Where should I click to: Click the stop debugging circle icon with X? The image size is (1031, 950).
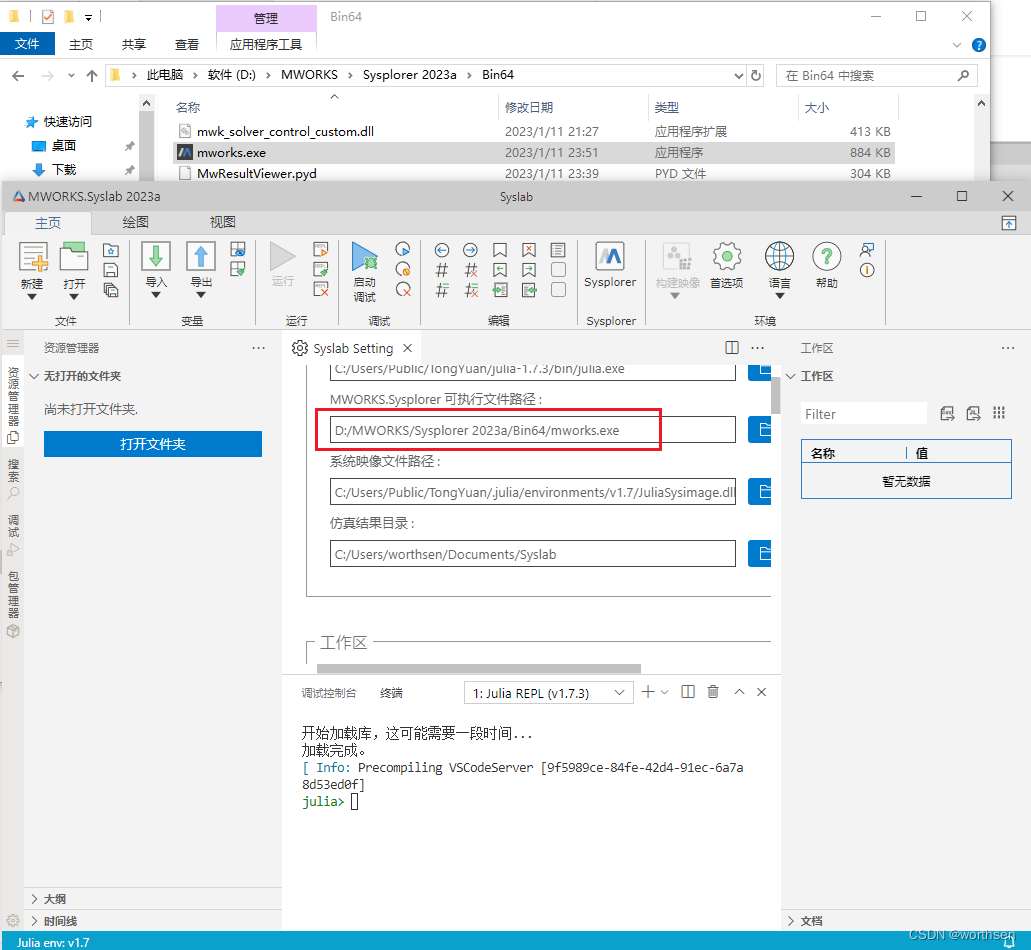[403, 289]
